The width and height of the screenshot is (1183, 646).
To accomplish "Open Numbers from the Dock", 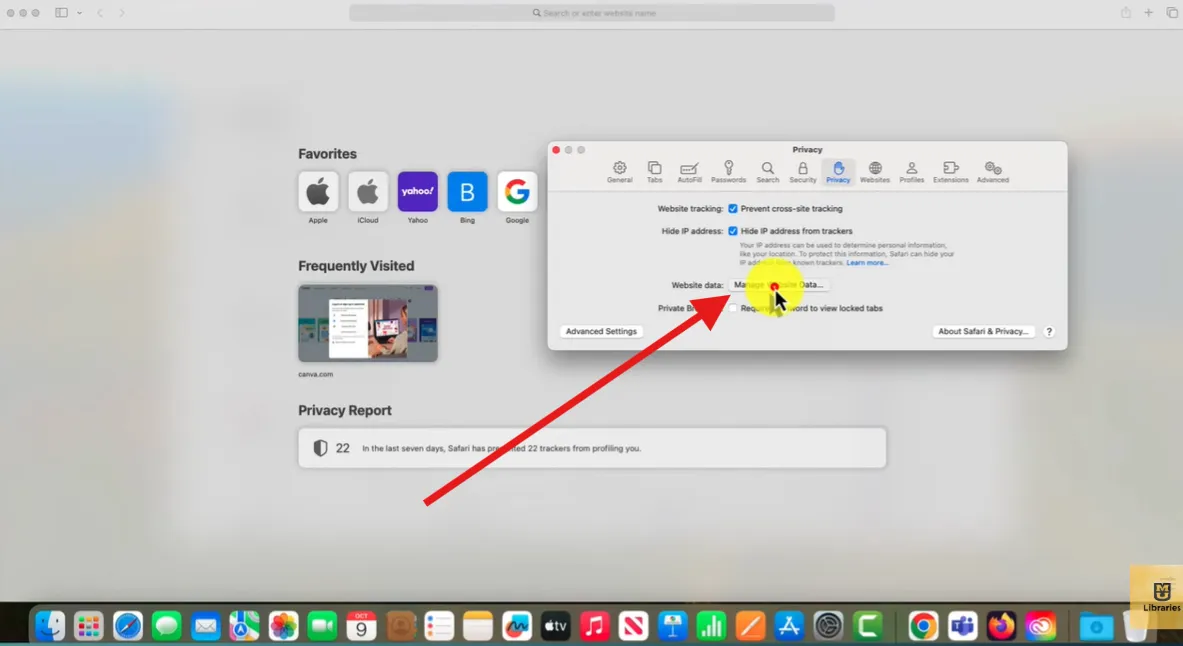I will [711, 626].
